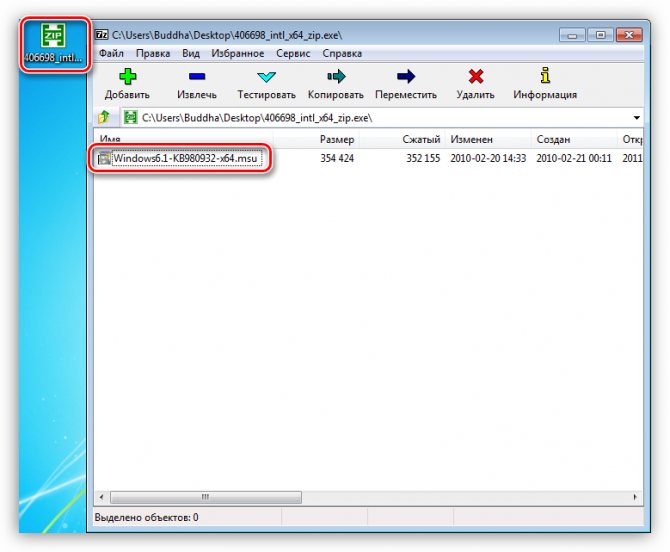670x552 pixels.
Task: Open the Файл menu
Action: click(111, 53)
